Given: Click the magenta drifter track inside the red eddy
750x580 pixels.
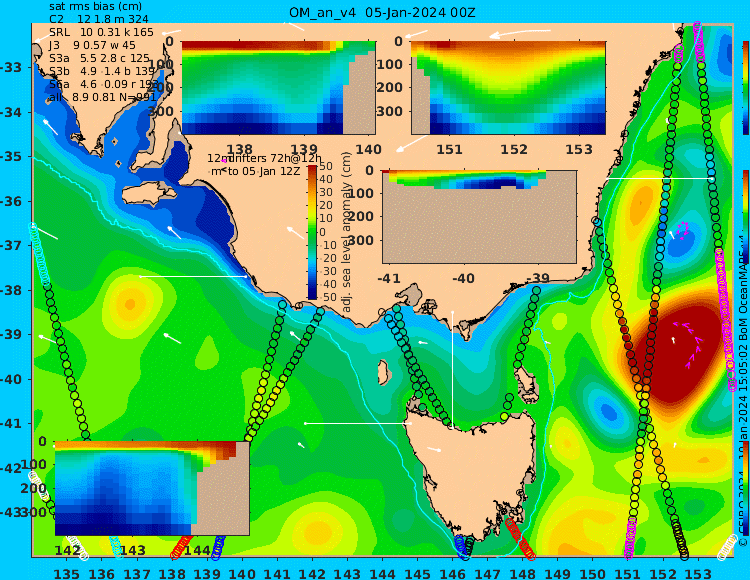Looking at the screenshot, I should tap(690, 344).
